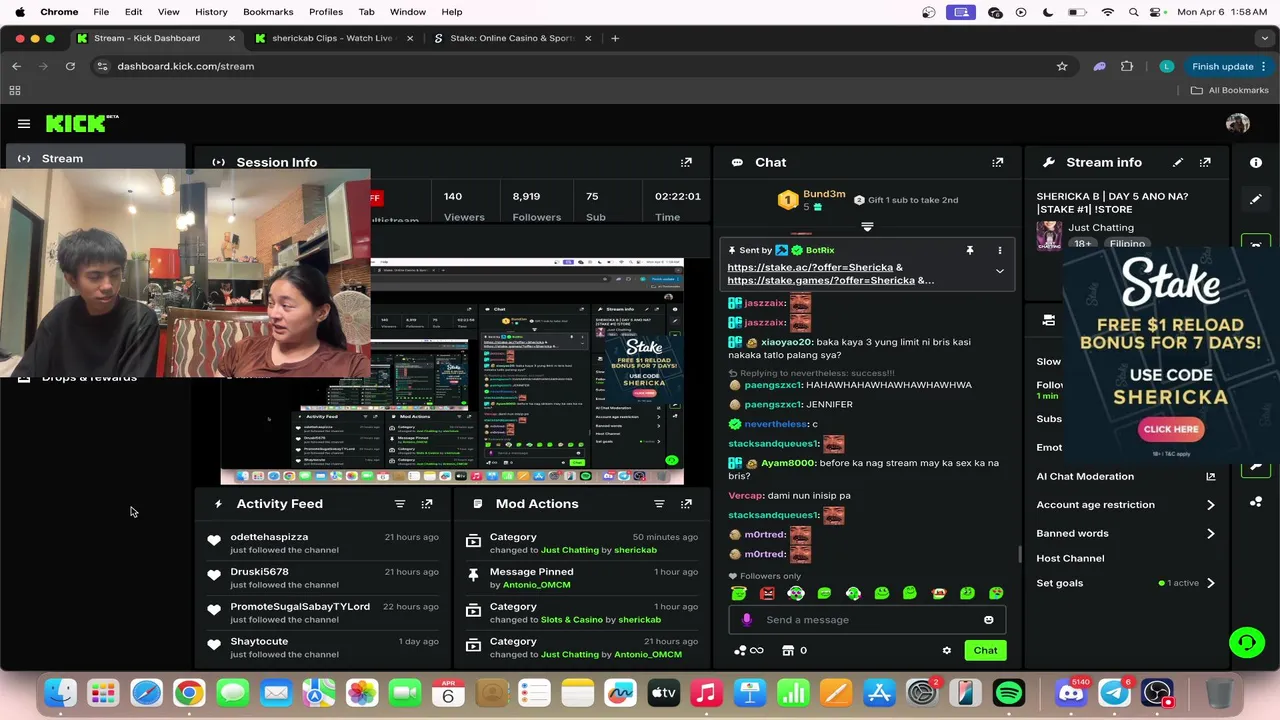The height and width of the screenshot is (720, 1280).
Task: Open chat settings gear
Action: [947, 650]
